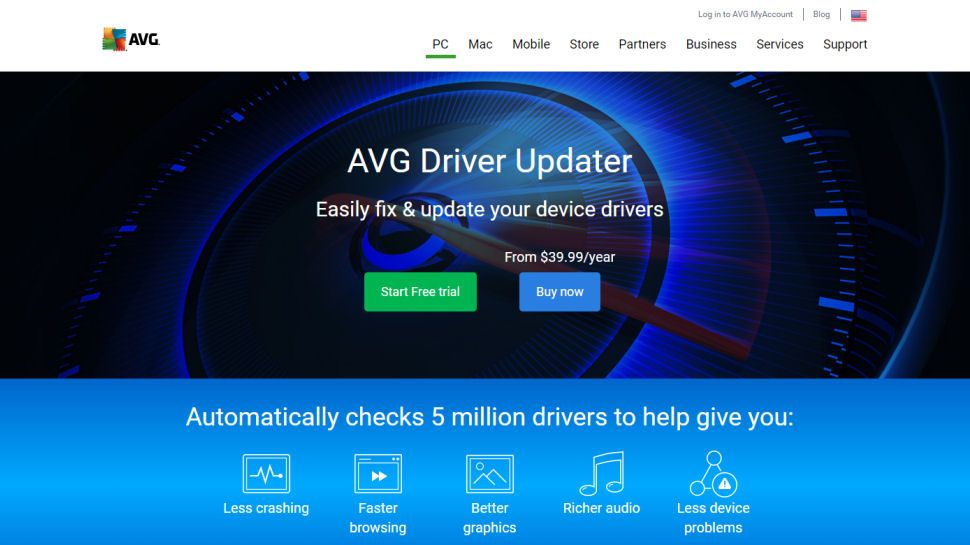
Task: Open the US flag language selector
Action: point(859,15)
